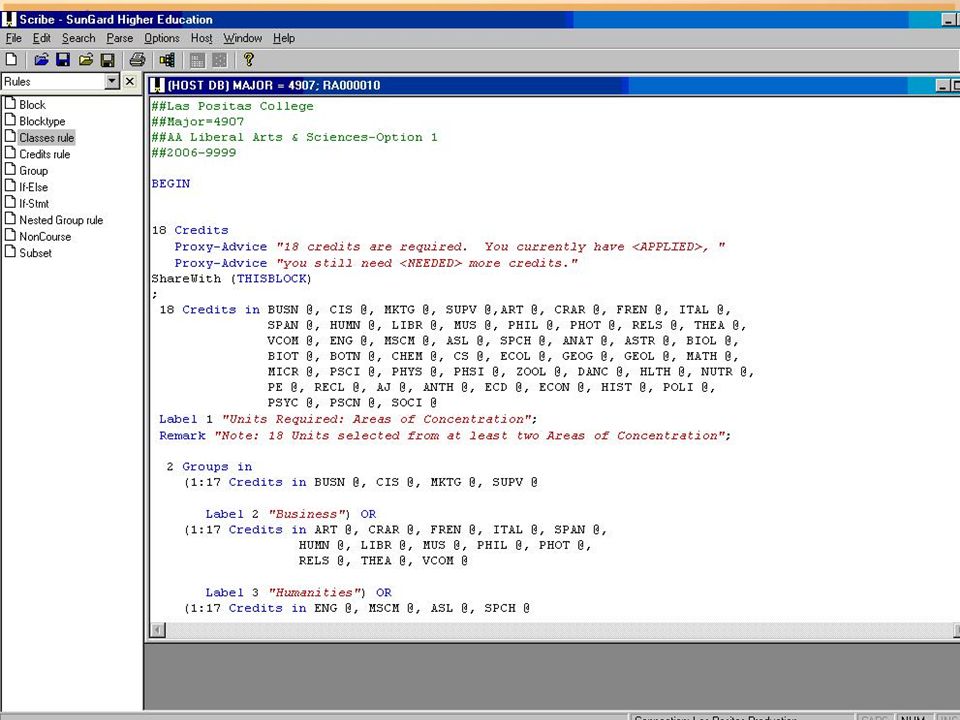Click the document icon beside Block
Screen dimensions: 960x720
point(10,103)
